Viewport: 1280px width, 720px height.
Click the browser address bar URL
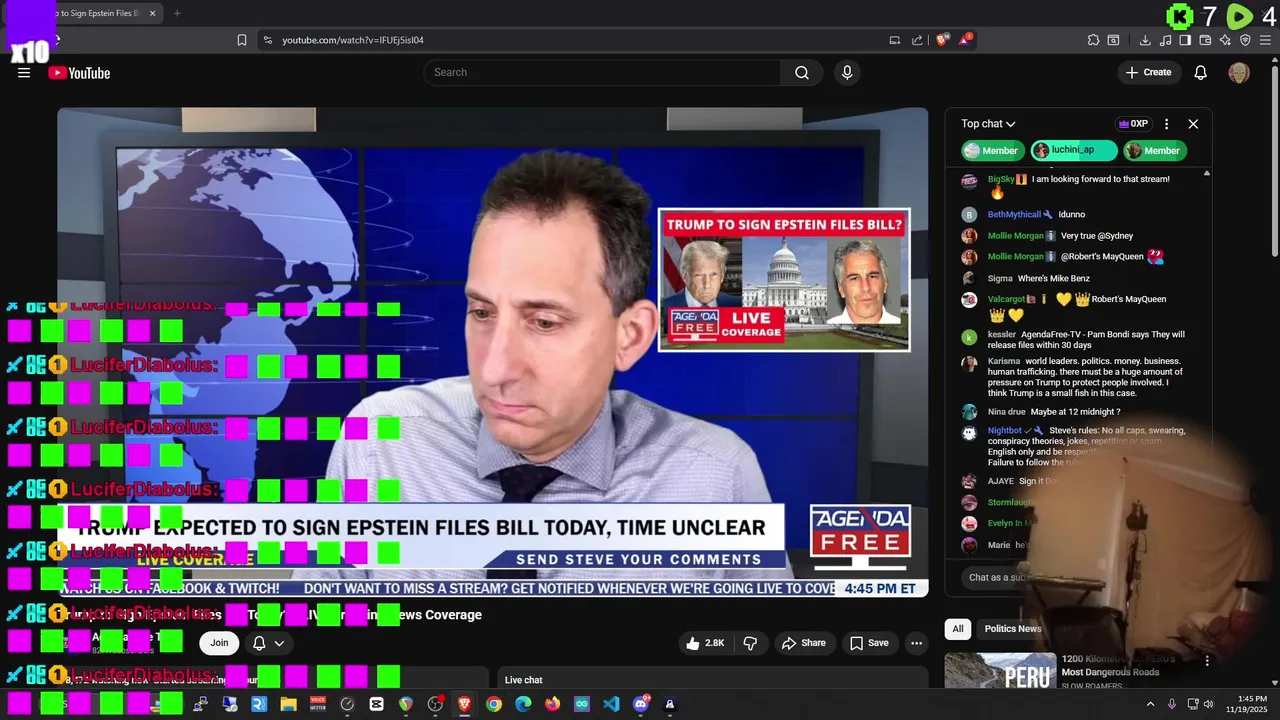click(x=353, y=40)
